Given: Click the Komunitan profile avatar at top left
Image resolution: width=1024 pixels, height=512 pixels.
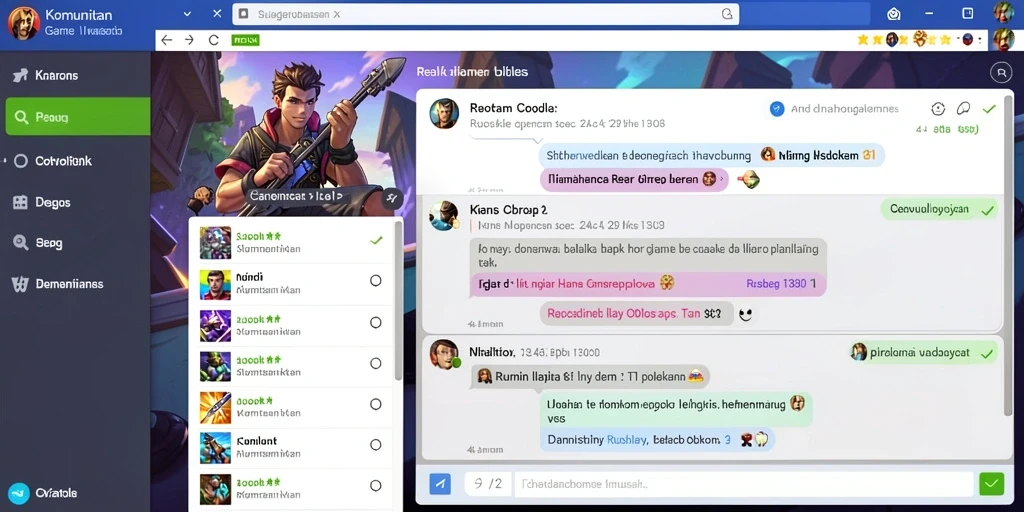Looking at the screenshot, I should [24, 23].
